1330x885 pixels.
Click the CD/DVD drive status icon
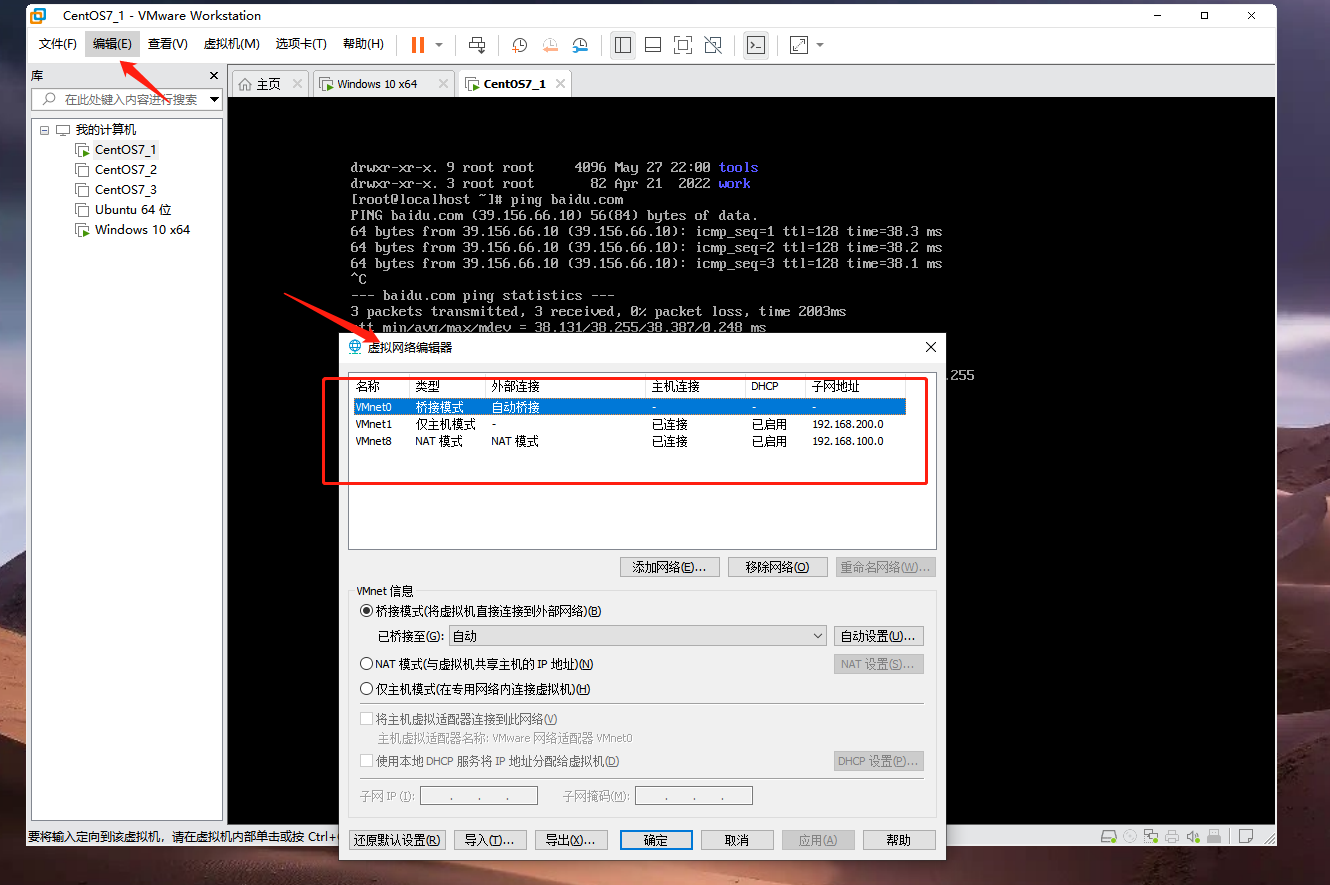click(x=1130, y=836)
